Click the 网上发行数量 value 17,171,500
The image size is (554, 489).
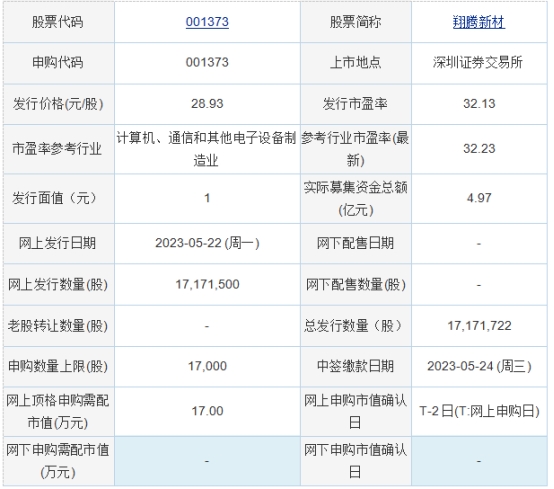coord(207,284)
